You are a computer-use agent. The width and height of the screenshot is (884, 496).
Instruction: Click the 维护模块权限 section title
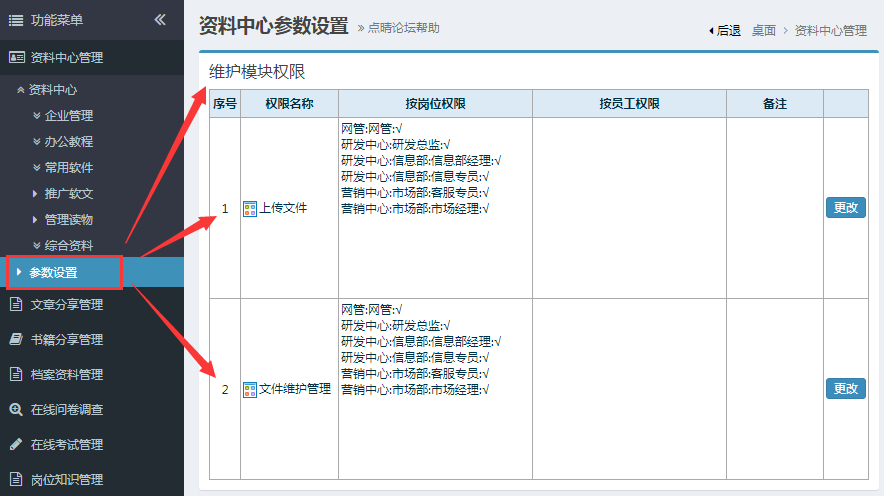point(257,72)
